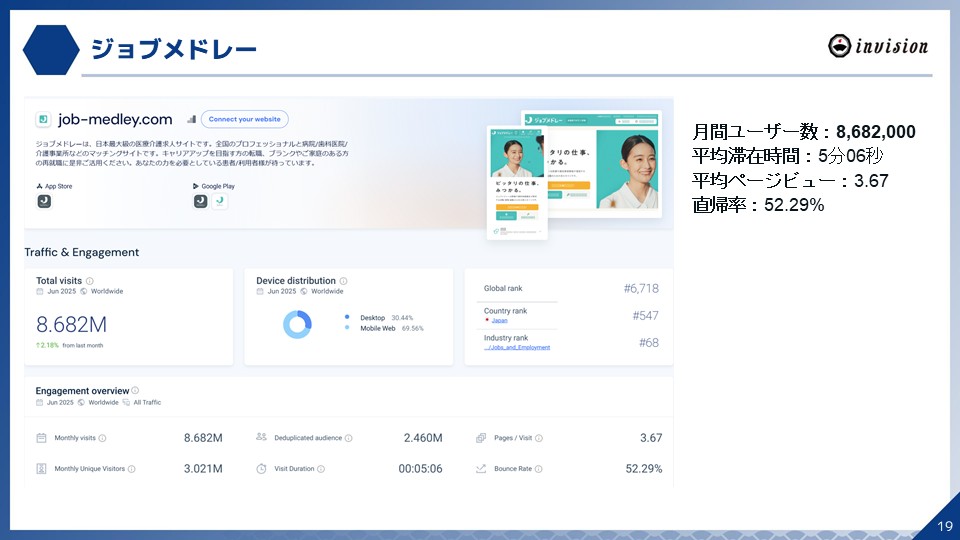Click the invision logo icon
Screen dimensions: 960x540
pos(839,46)
